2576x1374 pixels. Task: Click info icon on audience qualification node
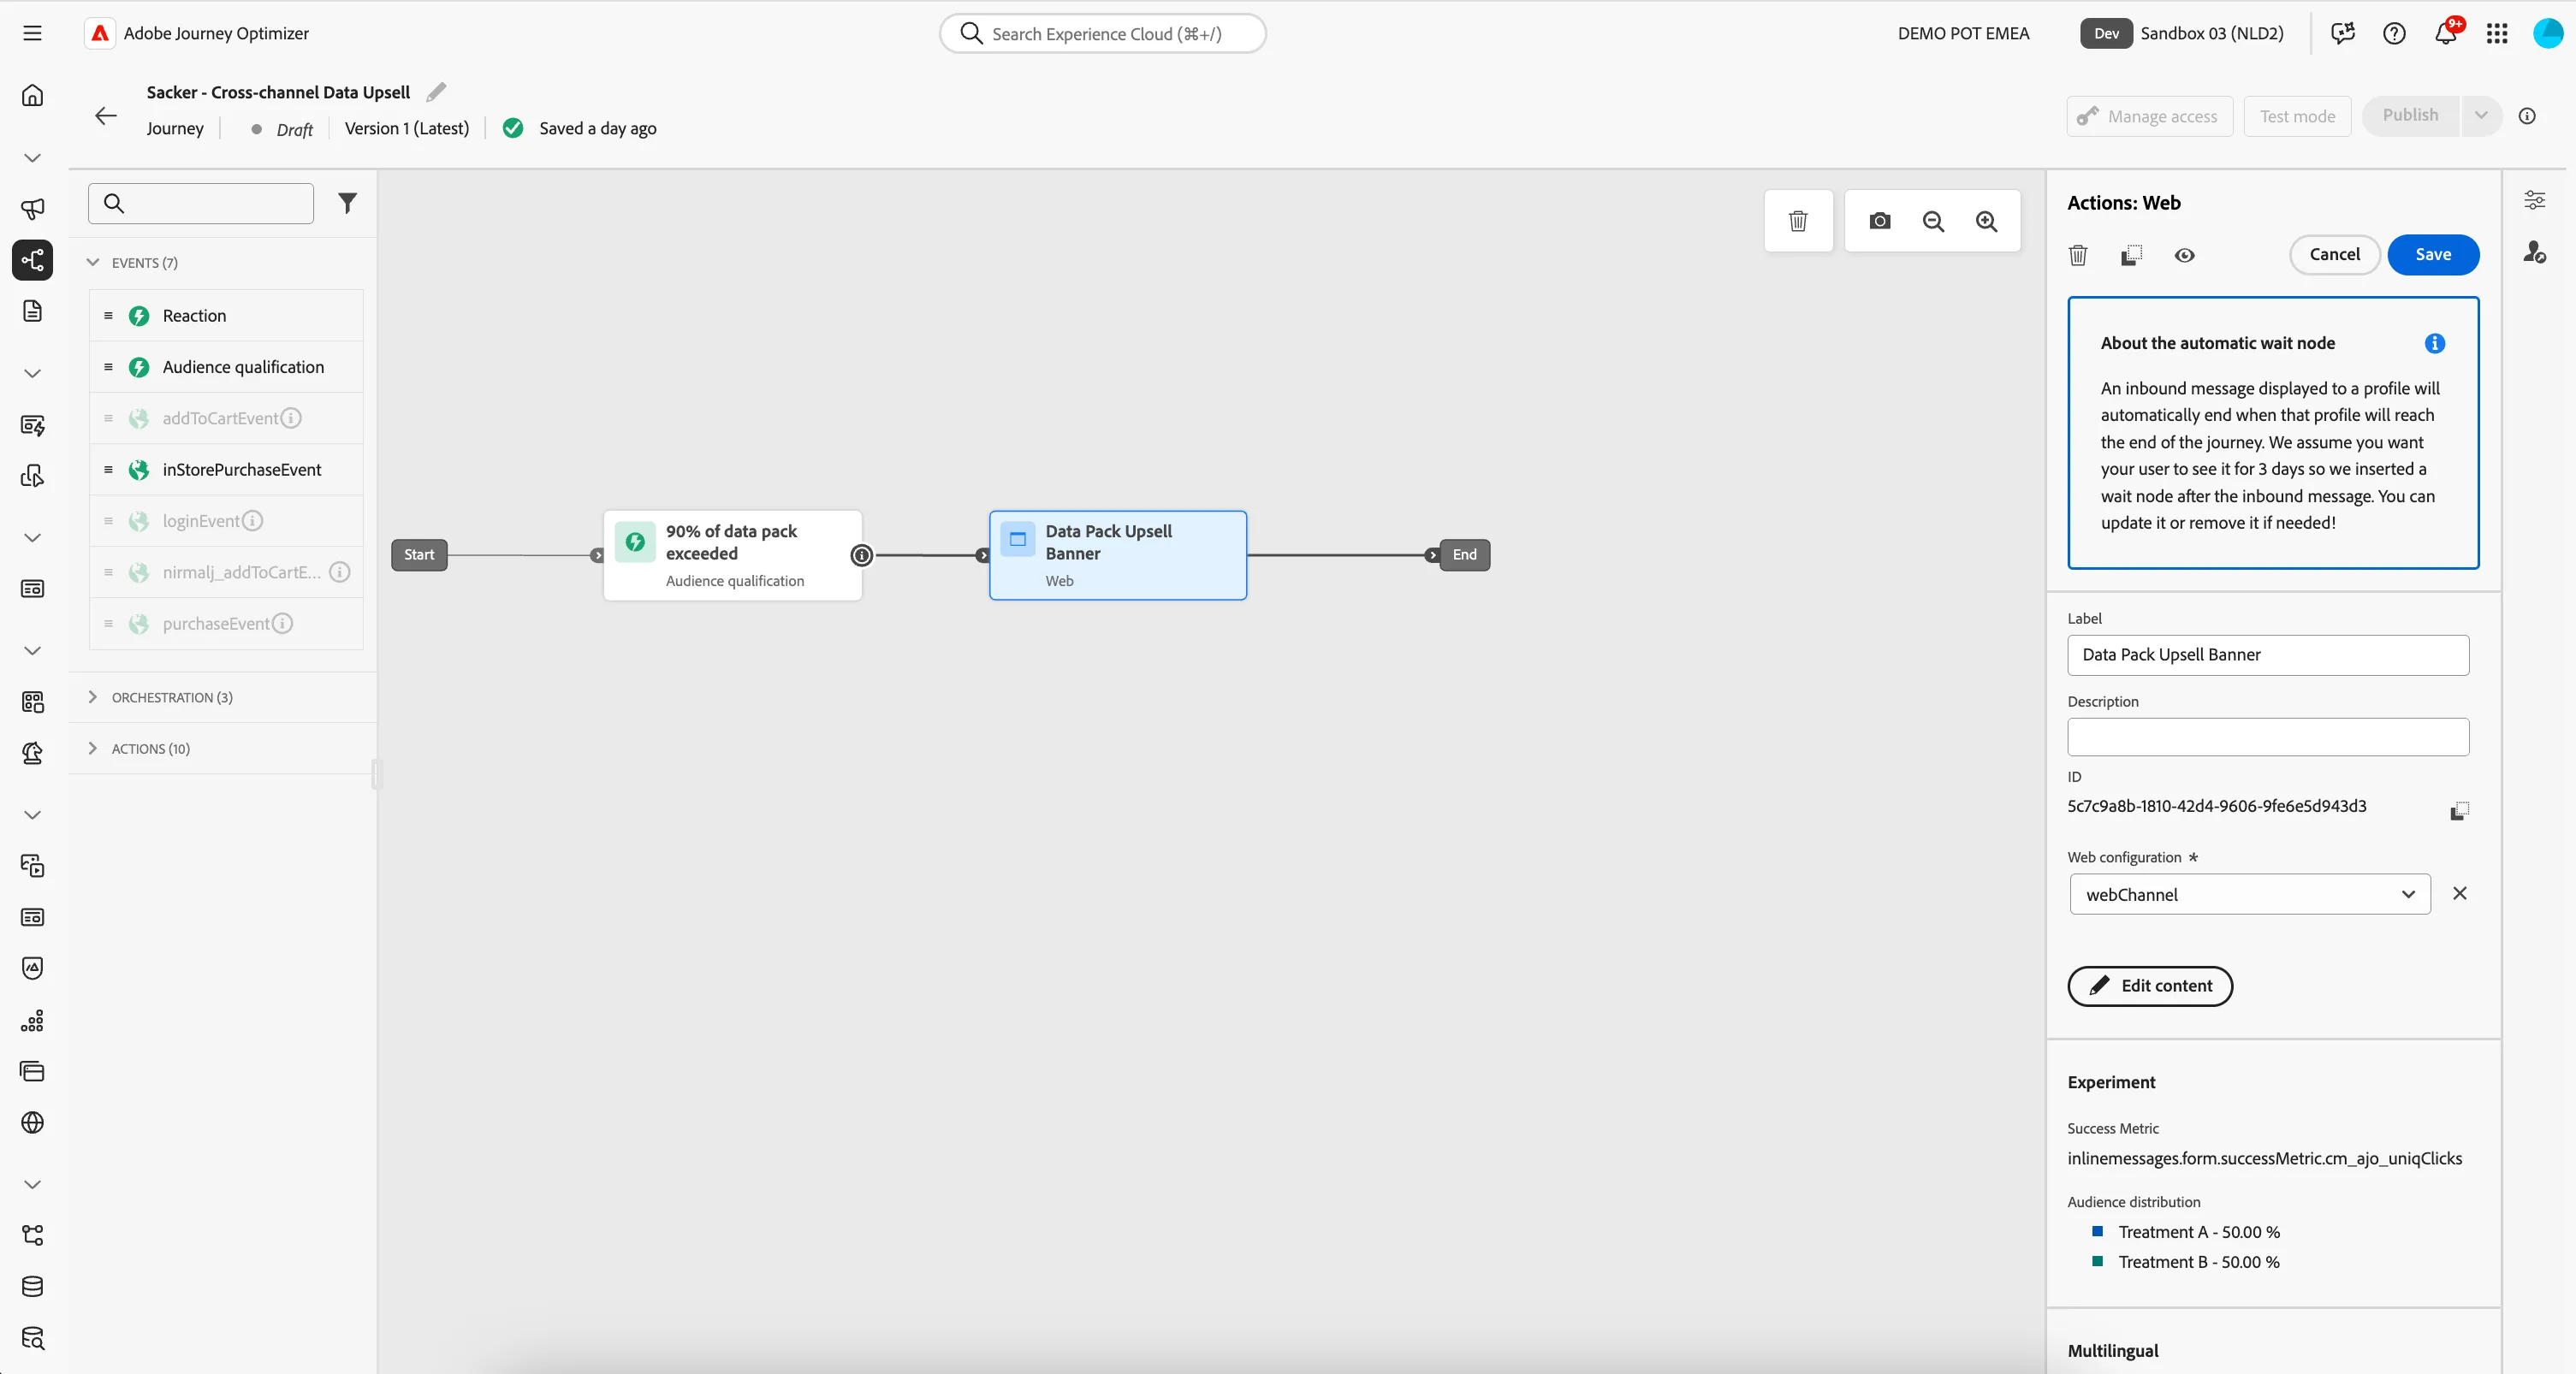click(x=861, y=555)
